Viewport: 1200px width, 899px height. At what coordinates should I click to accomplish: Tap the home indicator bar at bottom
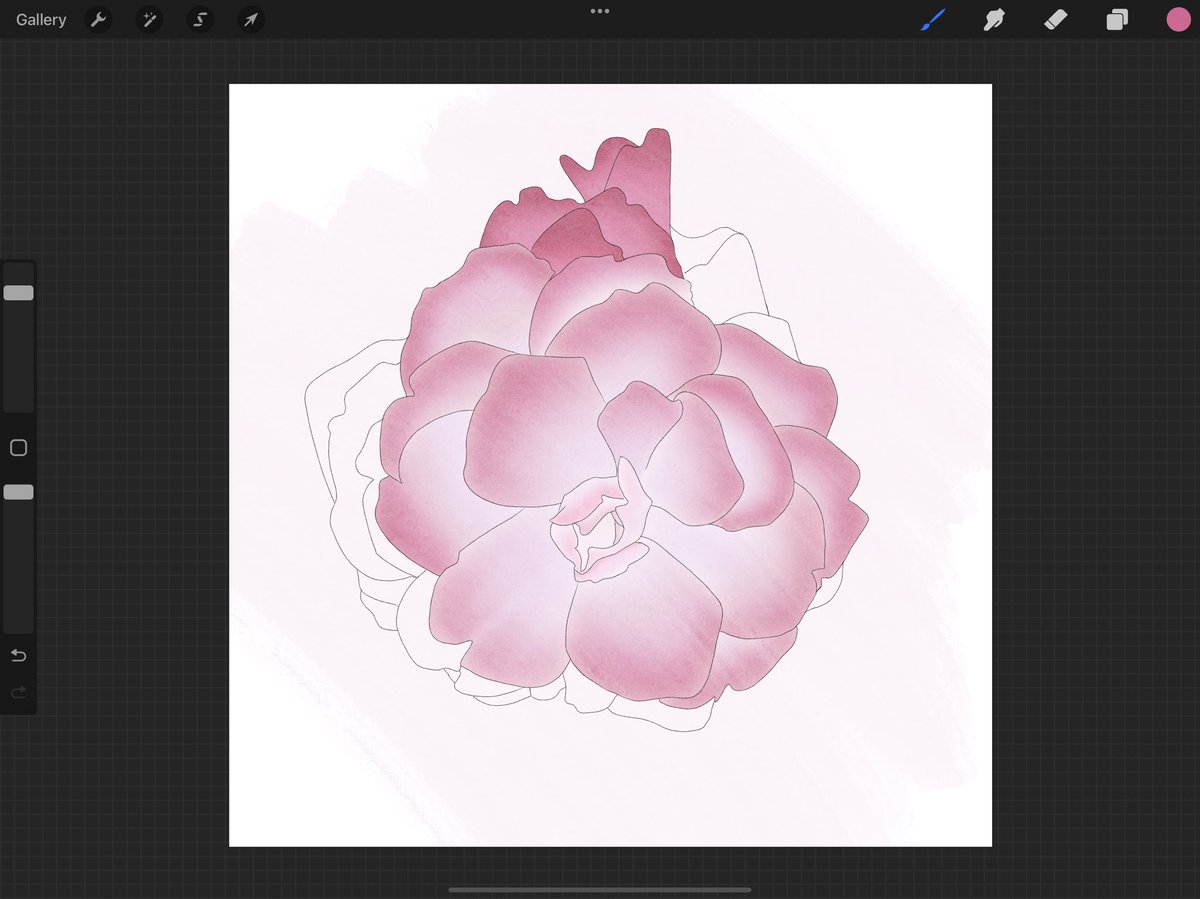pos(599,889)
